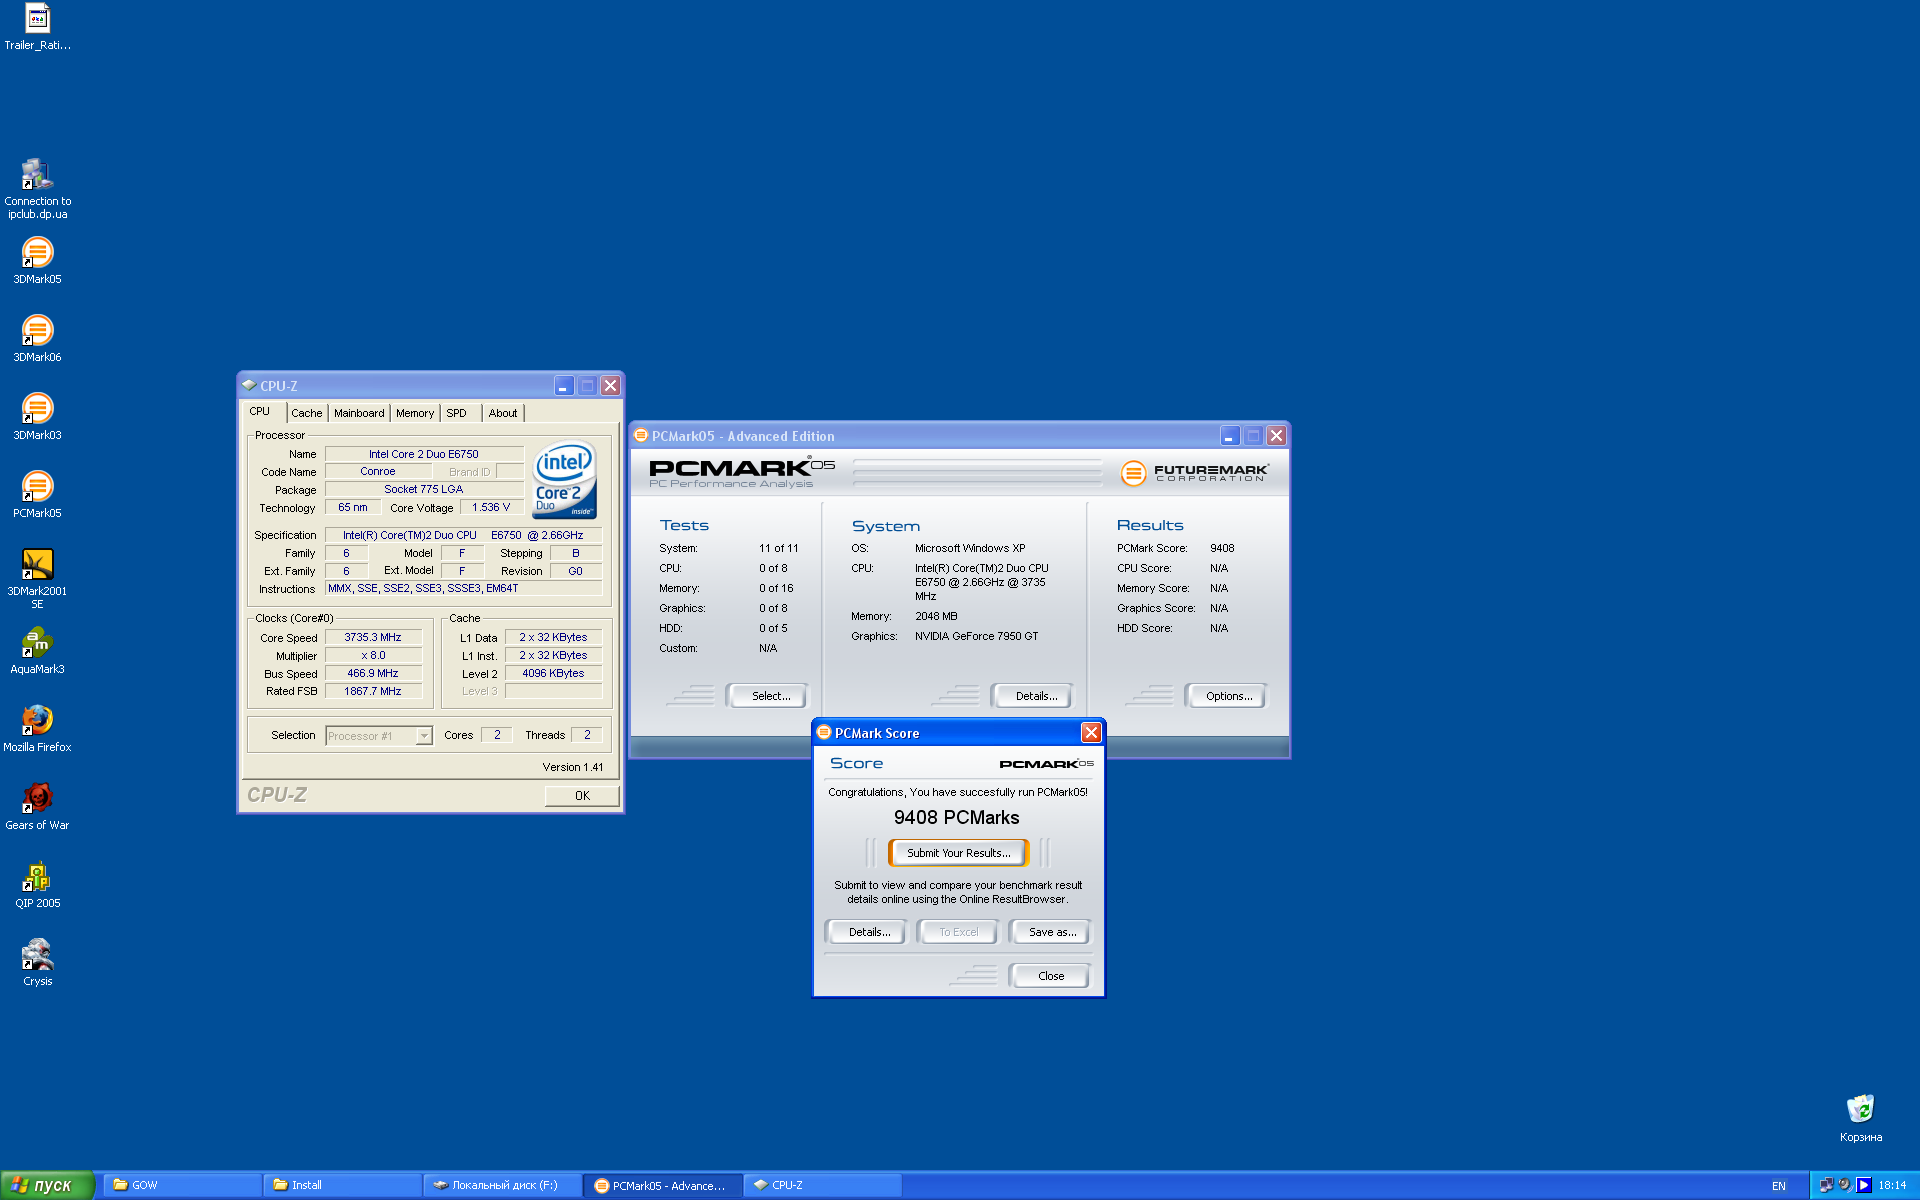Launch 3DMark03 desktop shortcut
Image resolution: width=1920 pixels, height=1200 pixels.
tap(37, 416)
